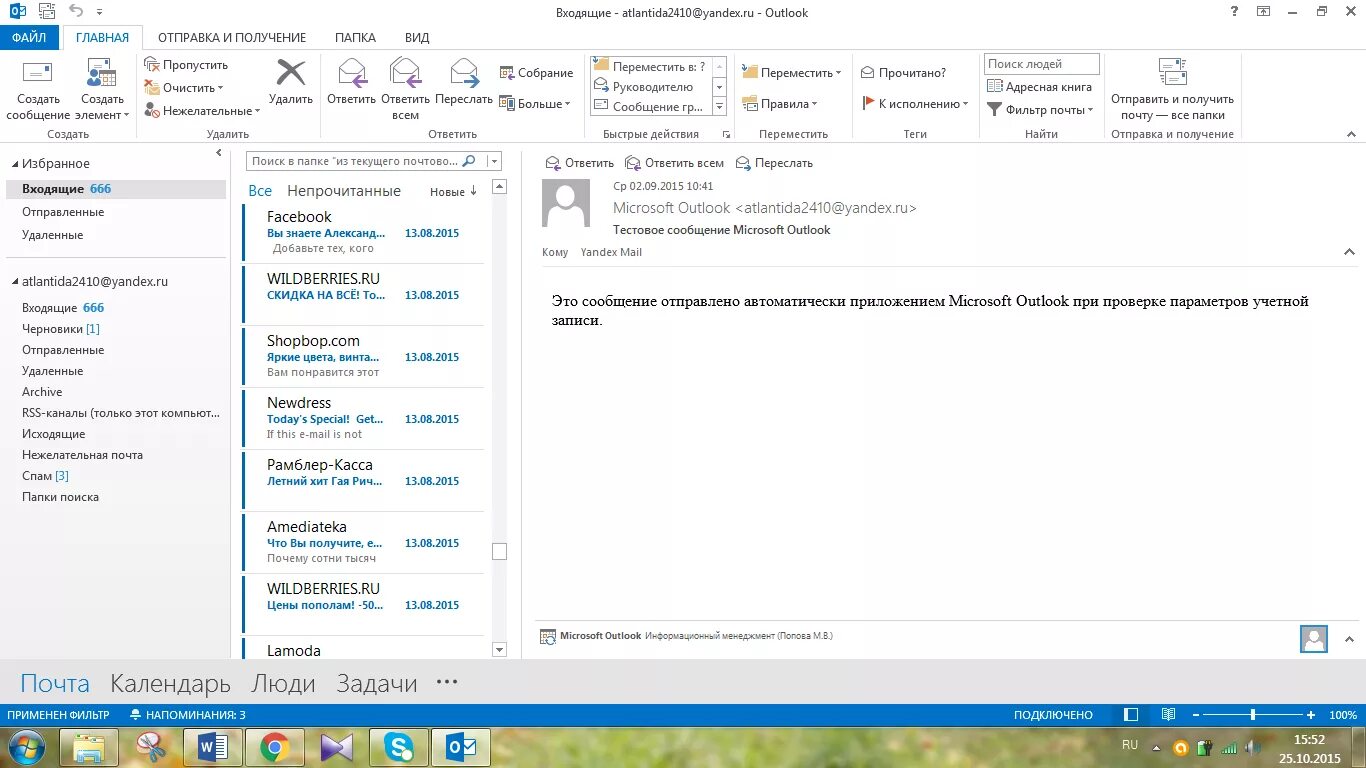1366x768 pixels.
Task: Open Новые sort order dropdown
Action: pos(454,191)
